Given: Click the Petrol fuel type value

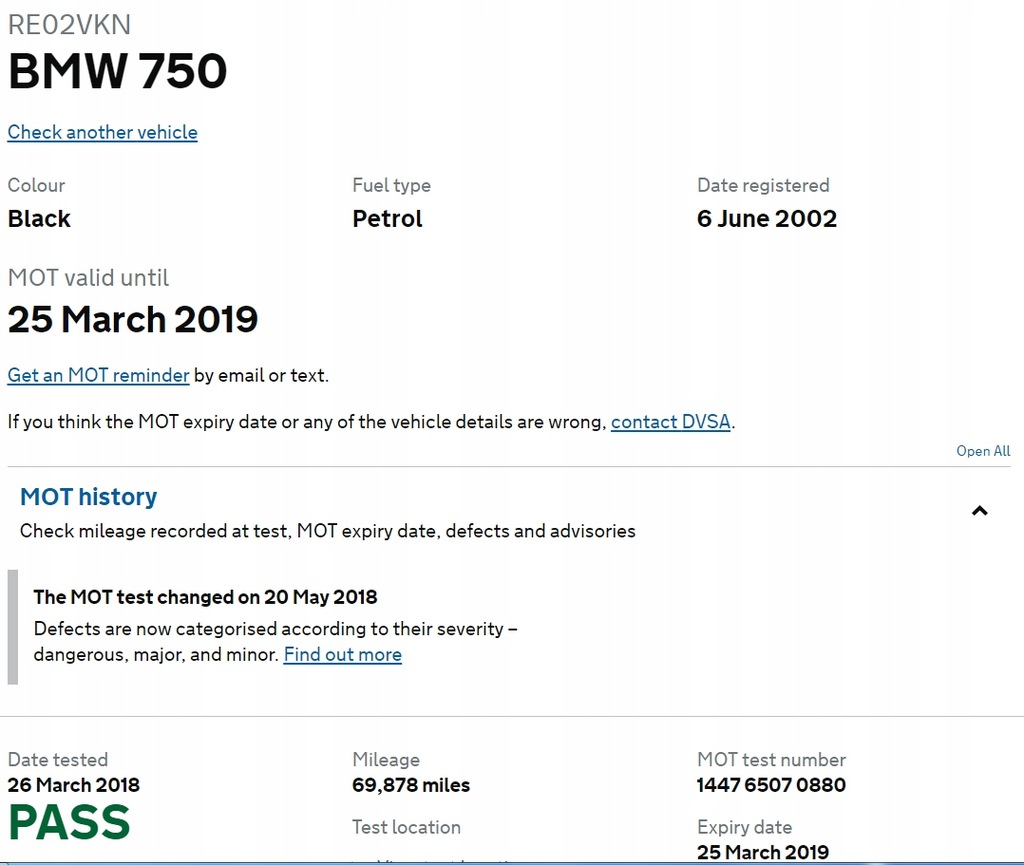Looking at the screenshot, I should [387, 219].
